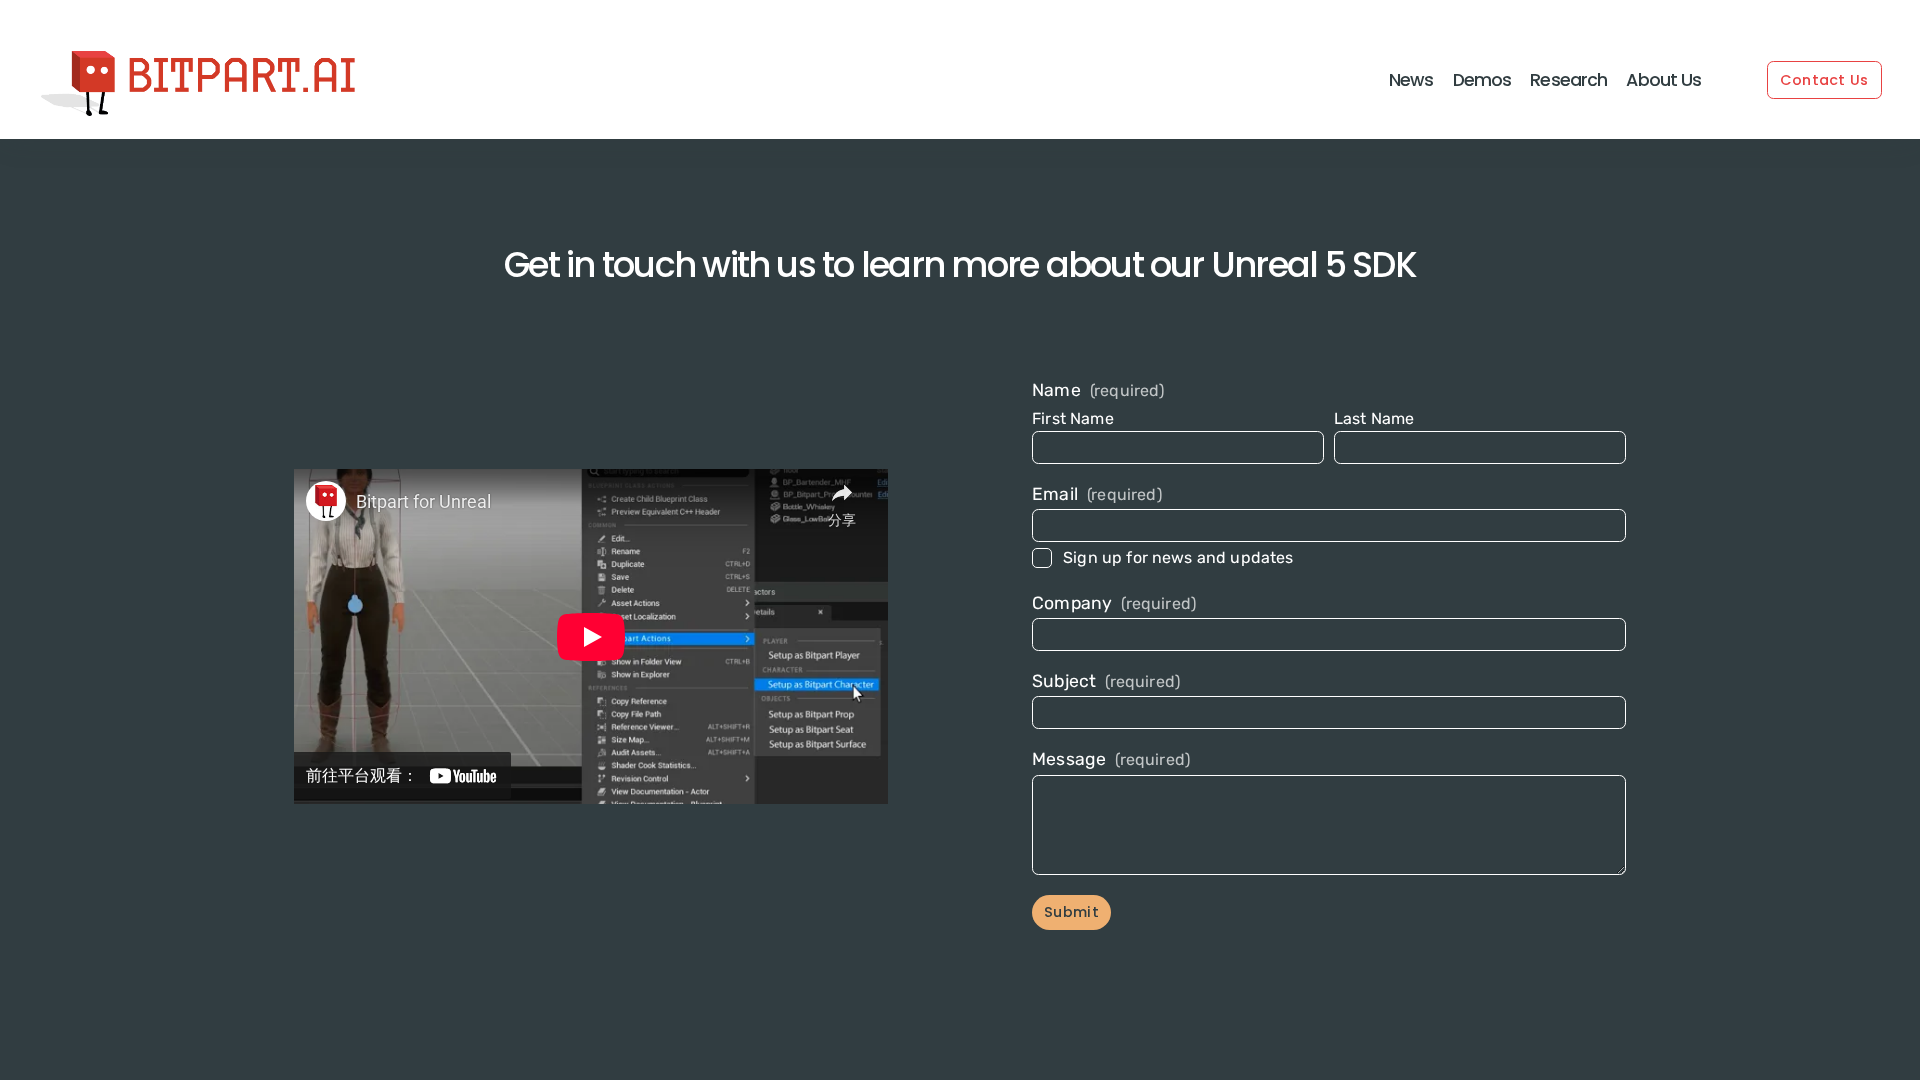The image size is (1920, 1080).
Task: Go to the Research page
Action: [x=1568, y=80]
